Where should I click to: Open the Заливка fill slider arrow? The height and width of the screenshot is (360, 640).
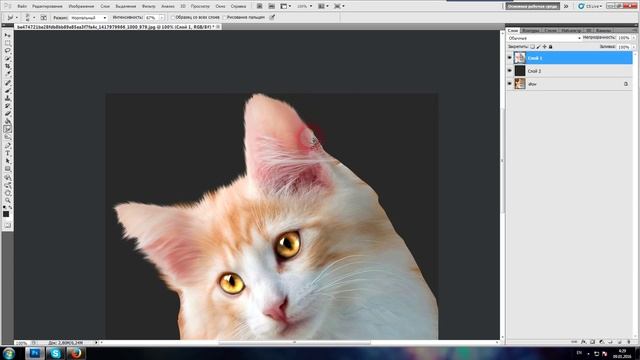point(633,47)
